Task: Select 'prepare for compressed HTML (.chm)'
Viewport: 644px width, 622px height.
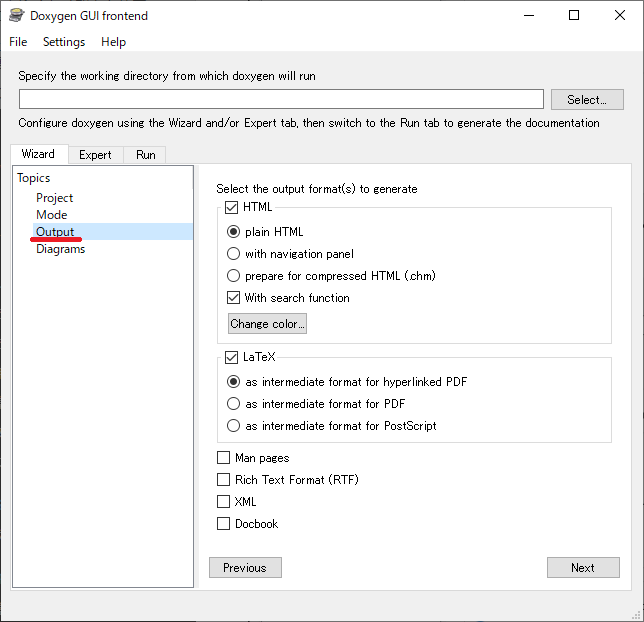Action: point(234,276)
